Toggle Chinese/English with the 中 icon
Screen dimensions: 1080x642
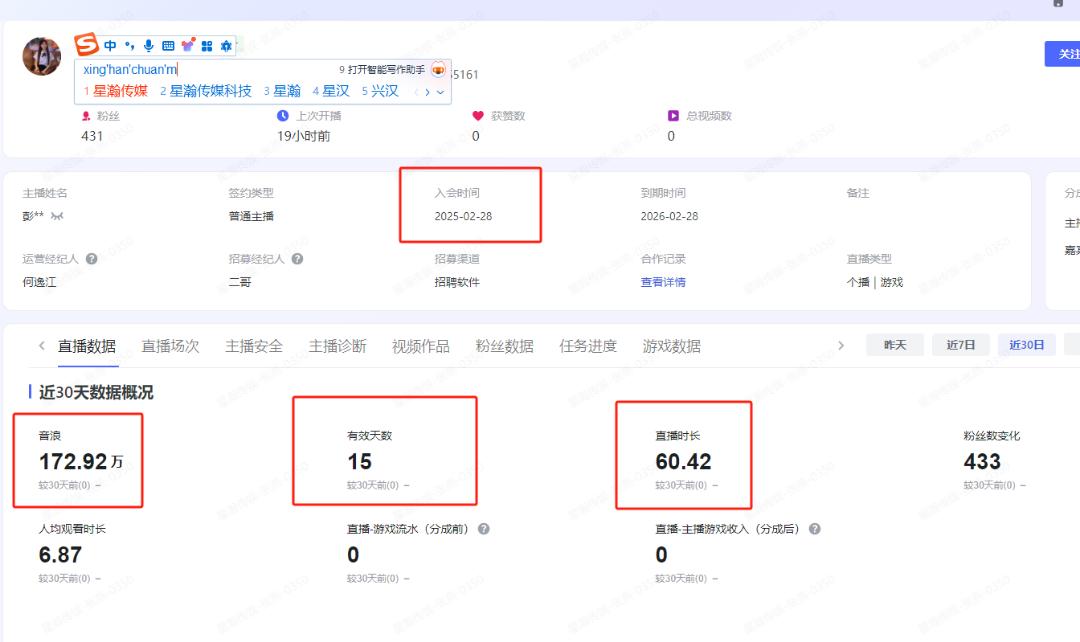pos(110,46)
